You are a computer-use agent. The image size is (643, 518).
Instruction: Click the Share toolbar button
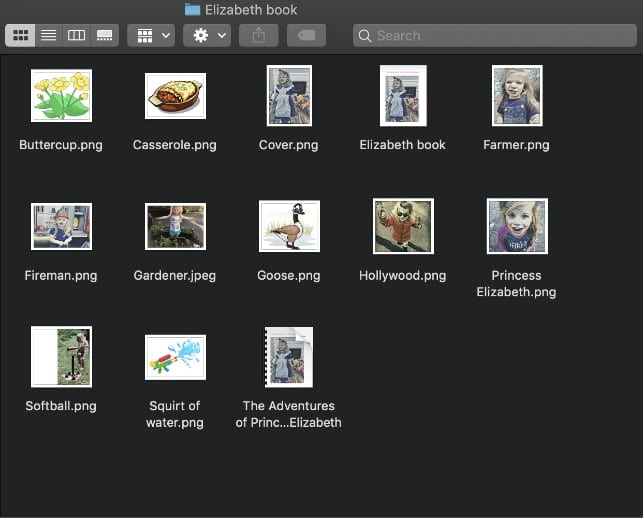(259, 35)
